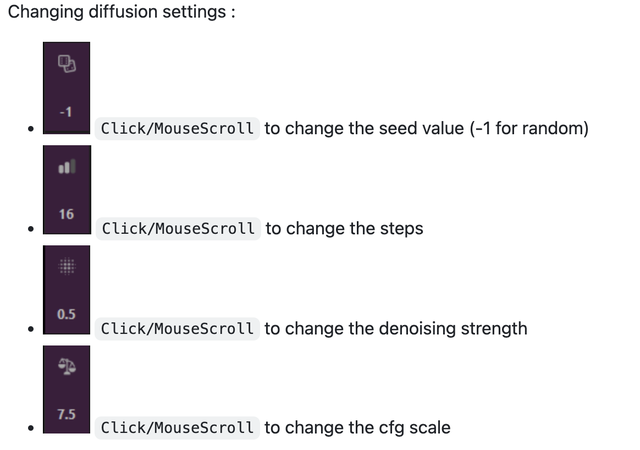The image size is (640, 450).
Task: Click the text "to change the cfg scale"
Action: click(358, 428)
